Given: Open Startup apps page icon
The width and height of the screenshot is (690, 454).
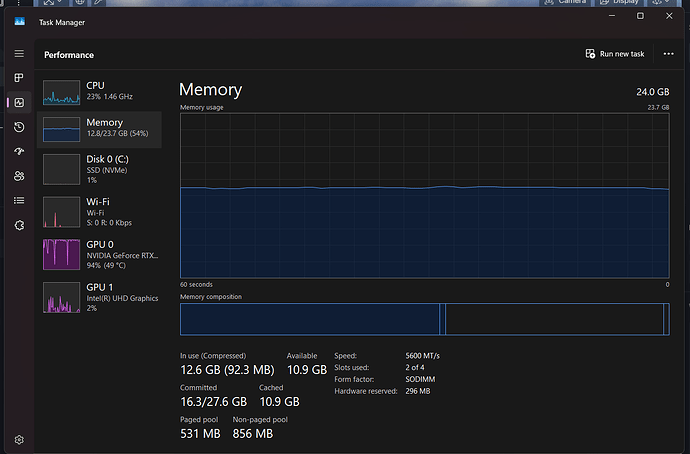Looking at the screenshot, I should (x=19, y=151).
